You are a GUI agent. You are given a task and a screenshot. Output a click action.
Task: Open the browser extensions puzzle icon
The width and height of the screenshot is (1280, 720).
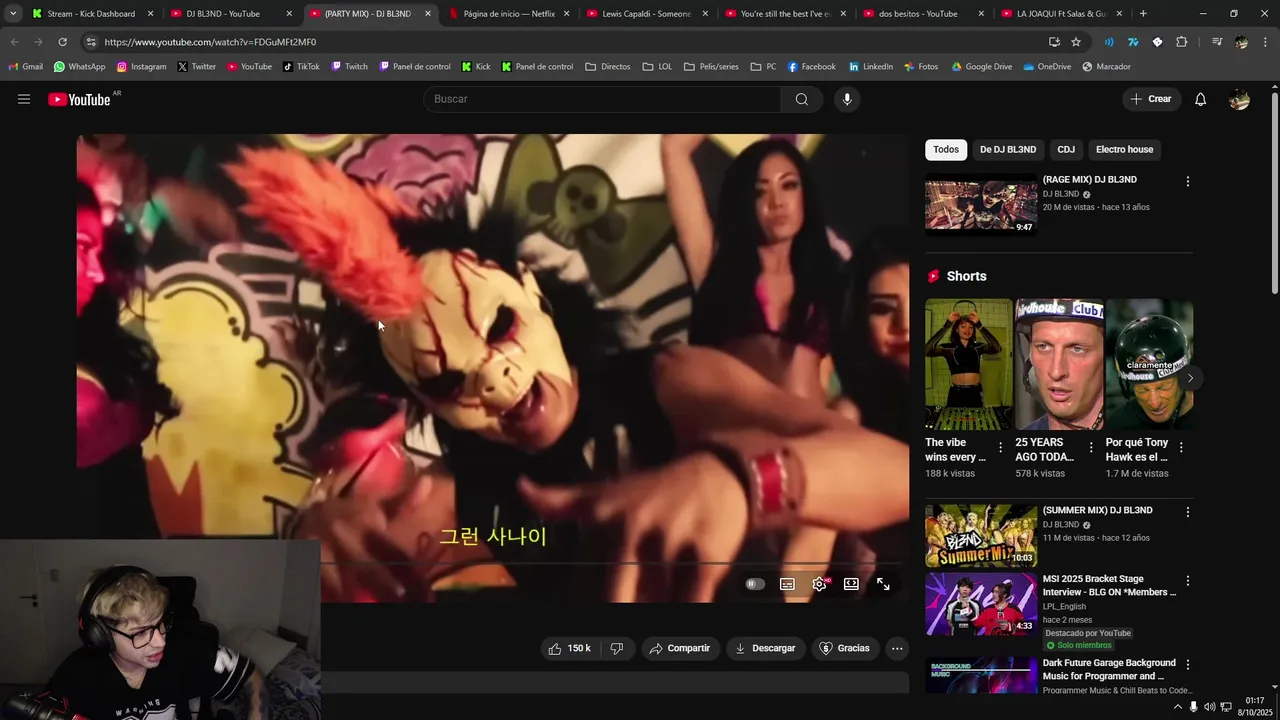(1181, 42)
